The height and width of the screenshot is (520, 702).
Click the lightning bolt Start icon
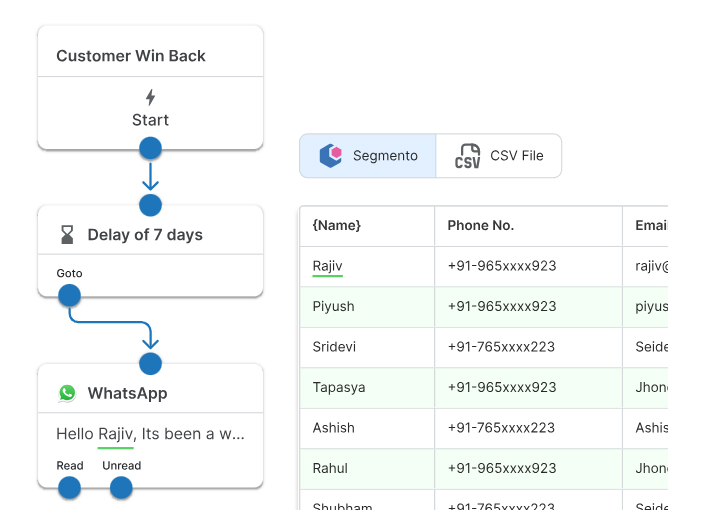coord(150,97)
